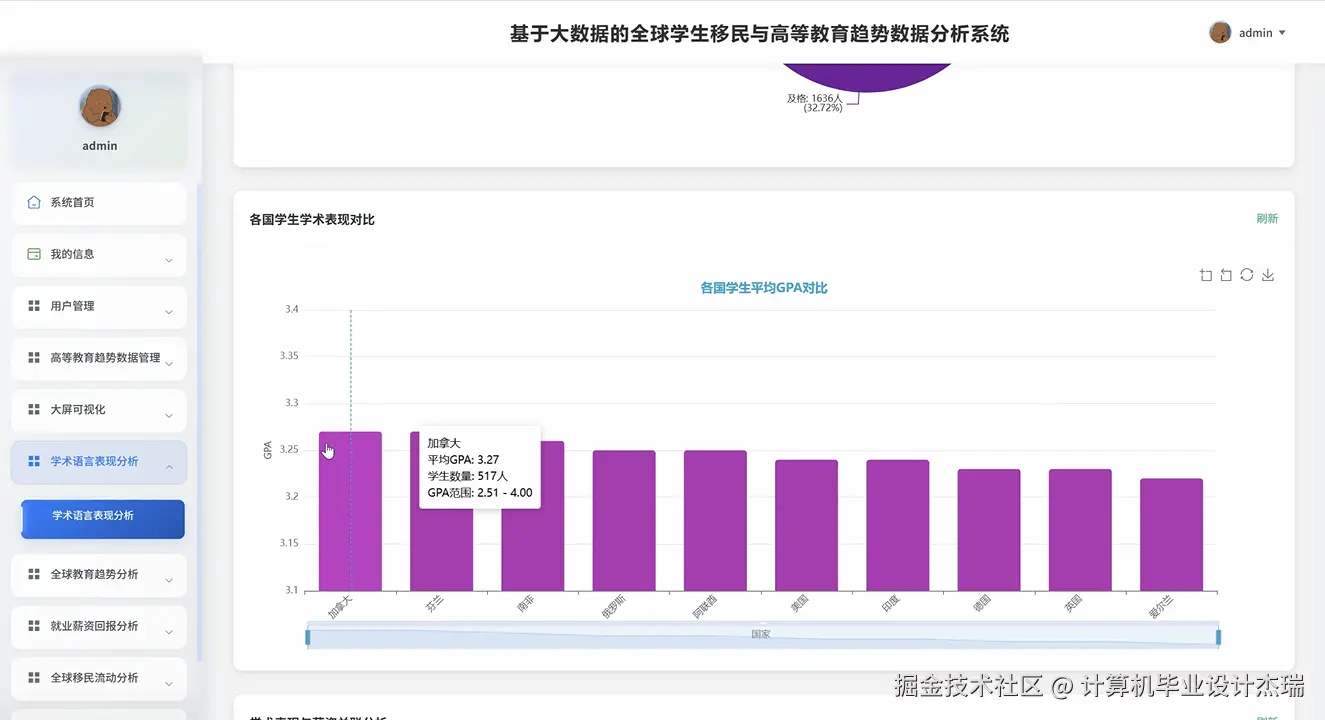Download the GPA chart as image

(x=1268, y=275)
